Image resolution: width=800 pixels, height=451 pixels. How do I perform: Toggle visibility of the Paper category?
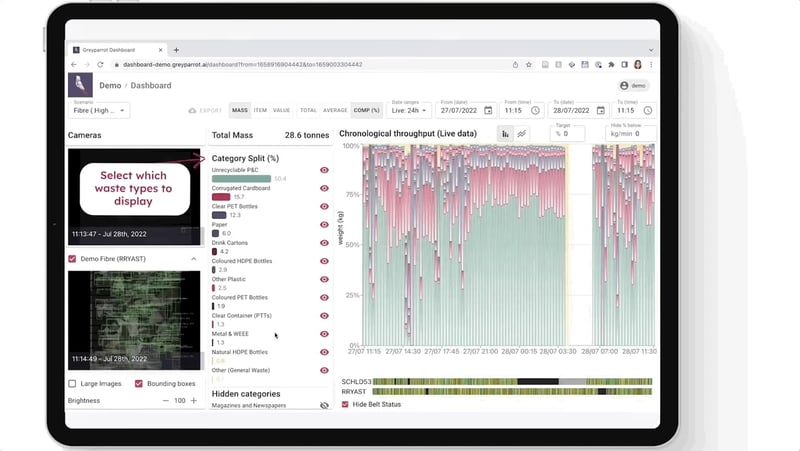[x=324, y=224]
